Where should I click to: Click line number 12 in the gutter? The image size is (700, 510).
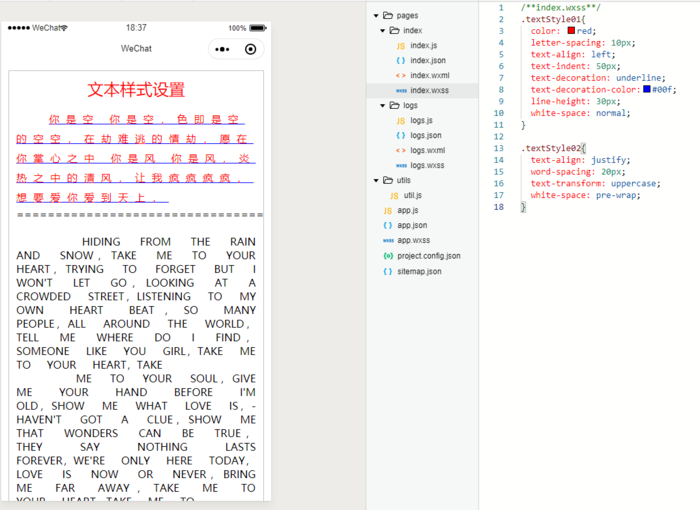[499, 137]
